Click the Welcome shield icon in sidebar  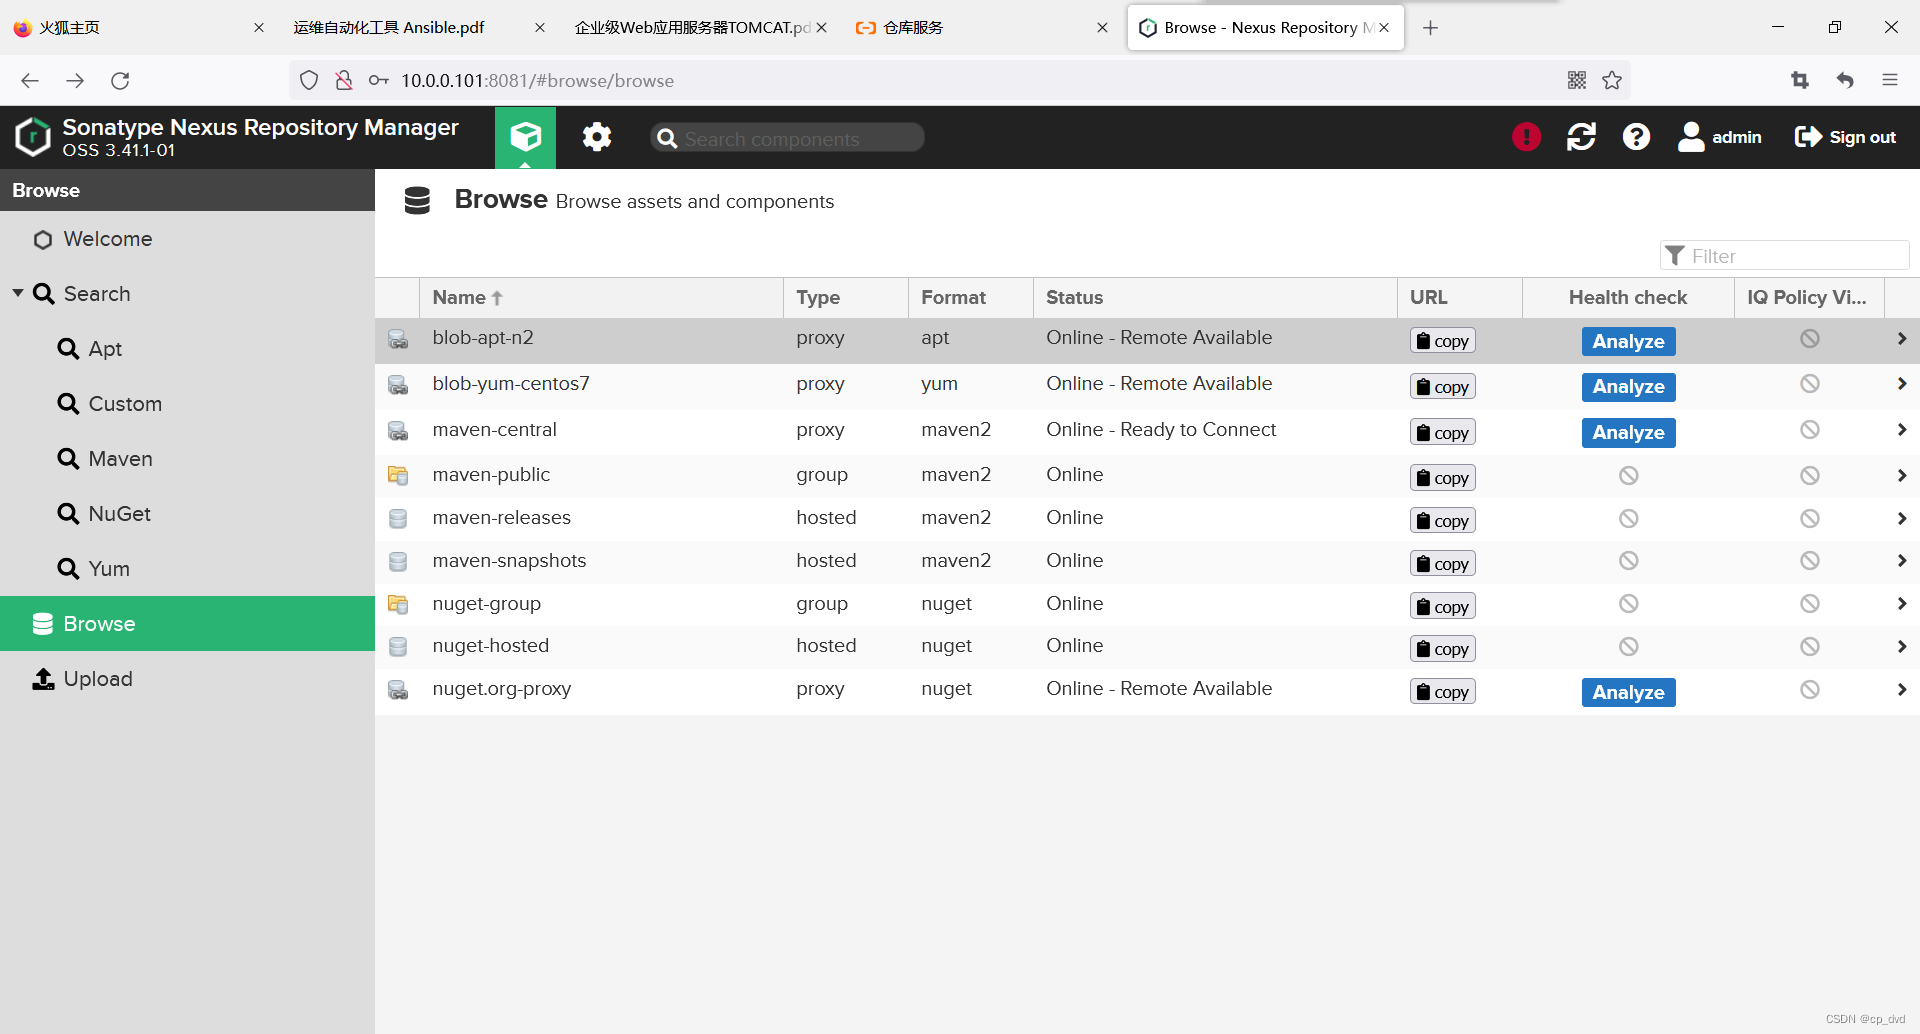(x=42, y=239)
